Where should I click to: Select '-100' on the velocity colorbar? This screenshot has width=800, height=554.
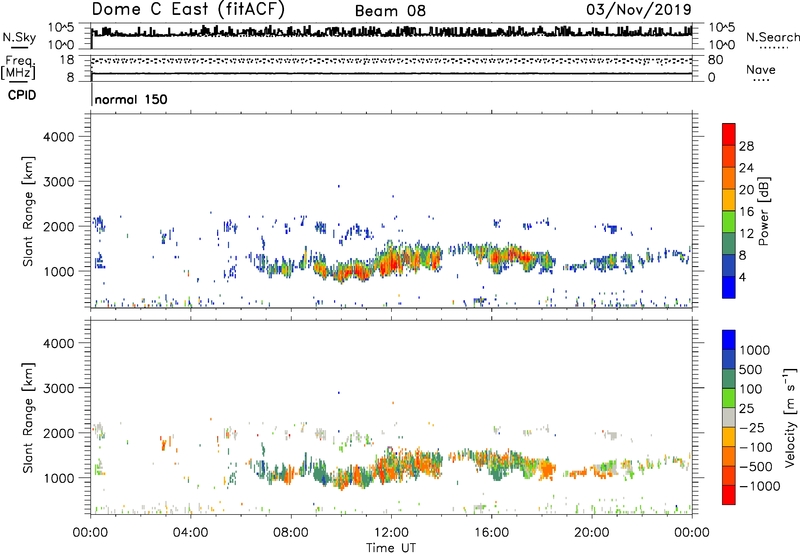755,447
